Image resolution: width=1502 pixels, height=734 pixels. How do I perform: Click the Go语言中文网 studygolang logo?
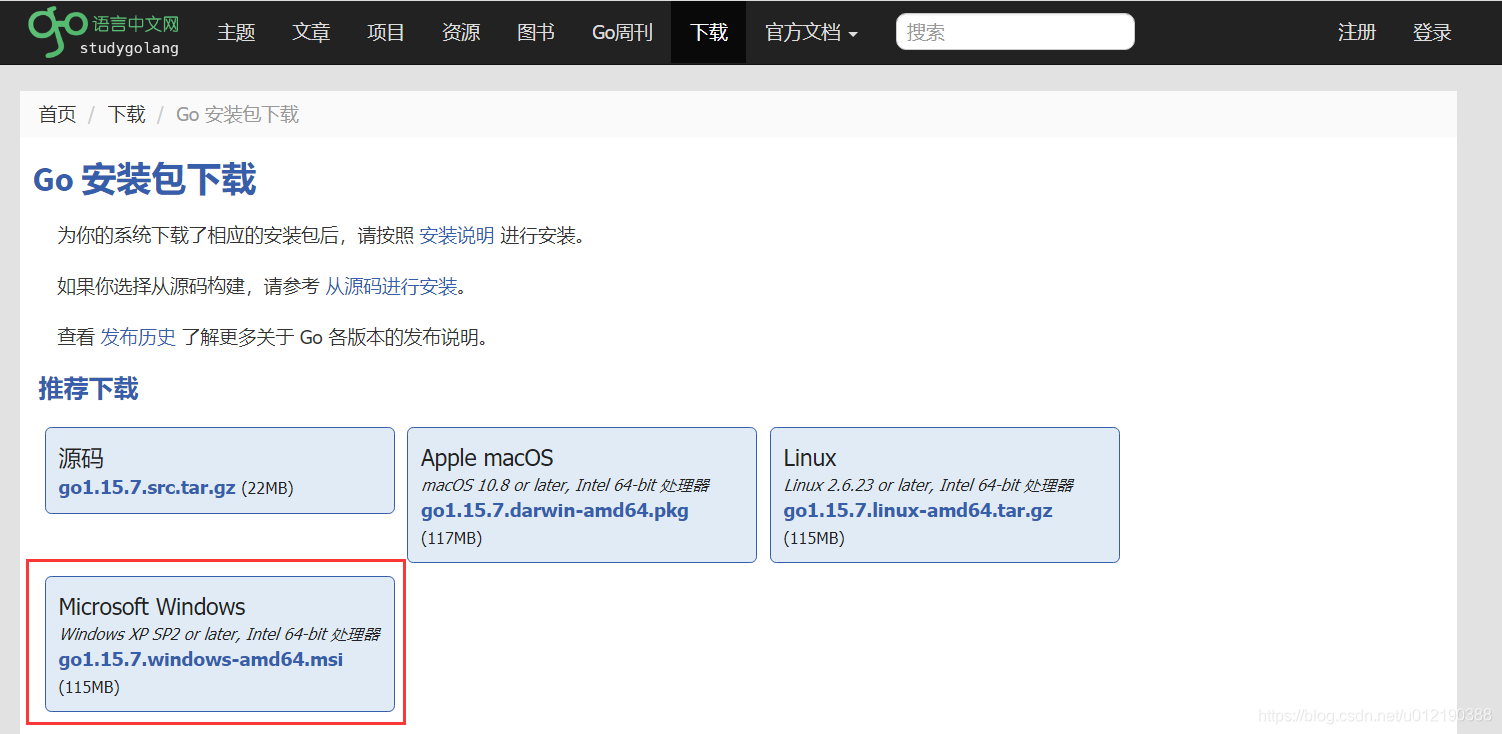tap(104, 32)
